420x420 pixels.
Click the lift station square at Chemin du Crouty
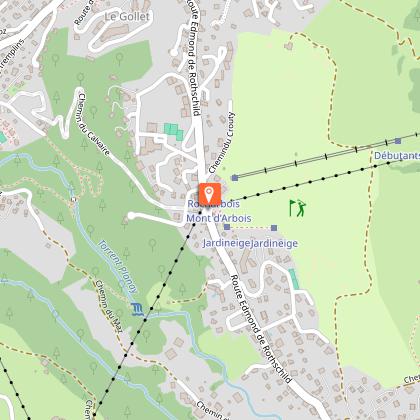click(x=235, y=178)
